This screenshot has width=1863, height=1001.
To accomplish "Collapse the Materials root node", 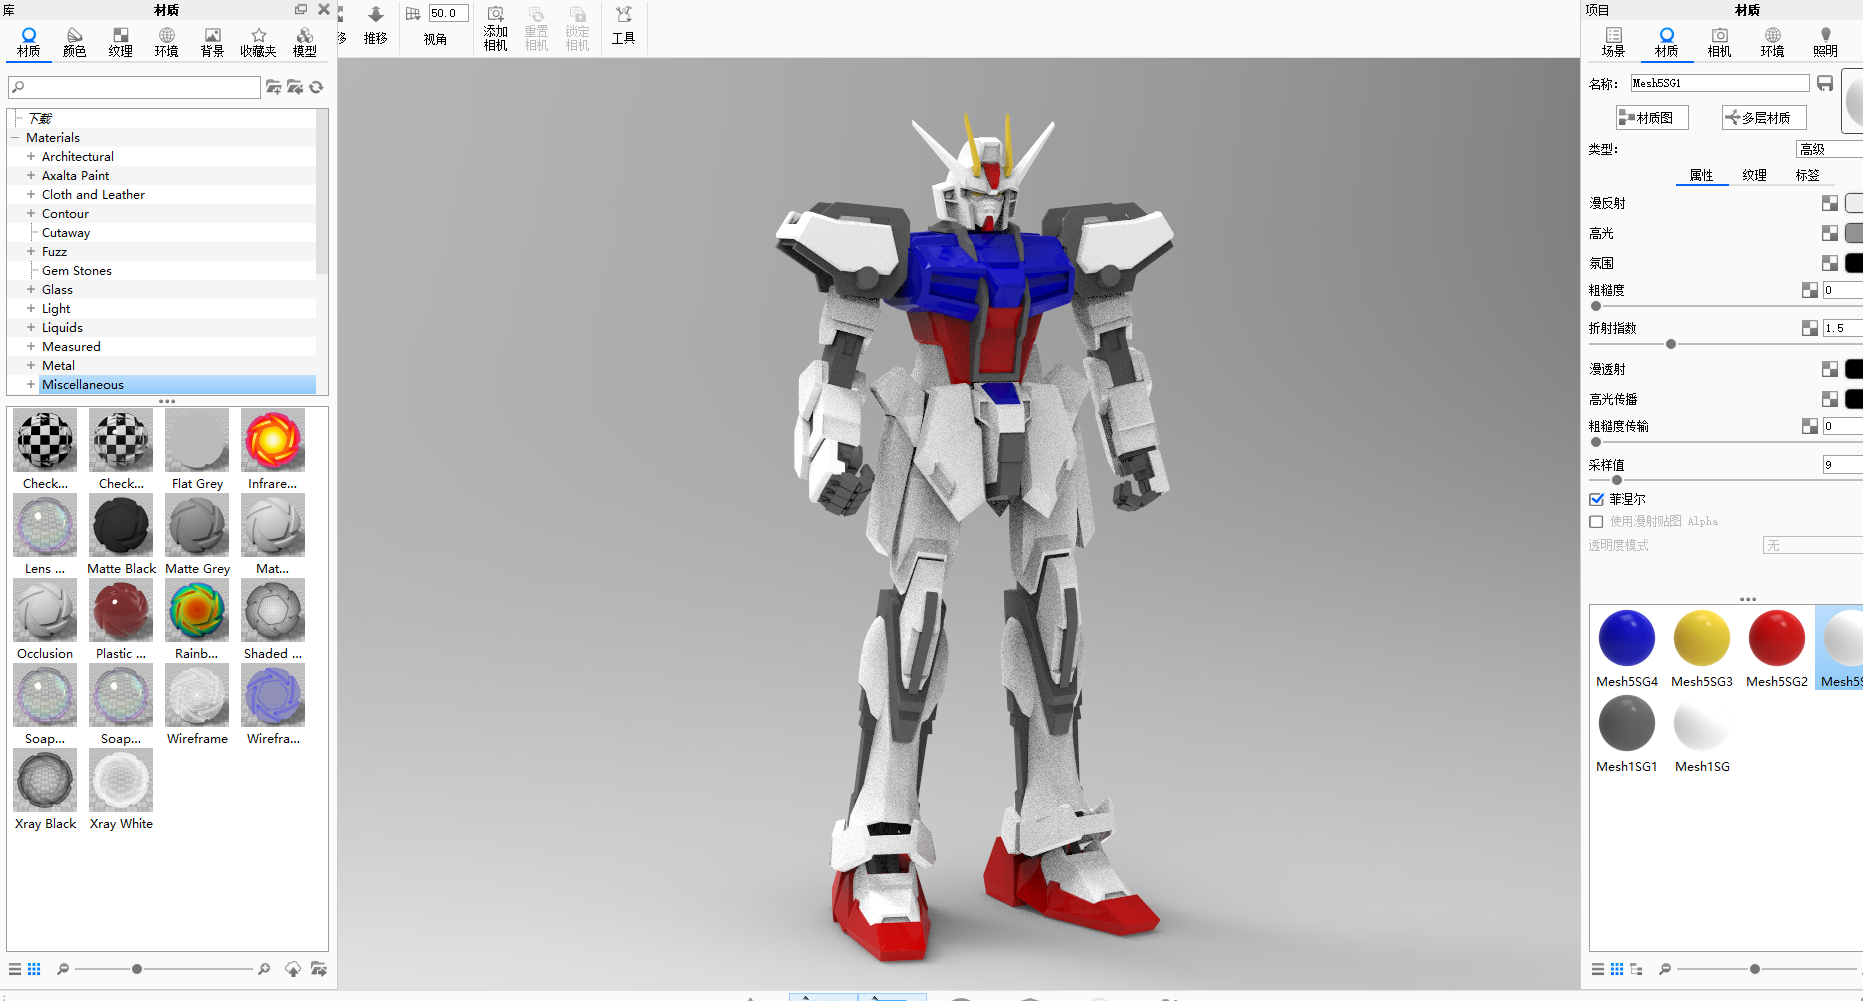I will [15, 137].
